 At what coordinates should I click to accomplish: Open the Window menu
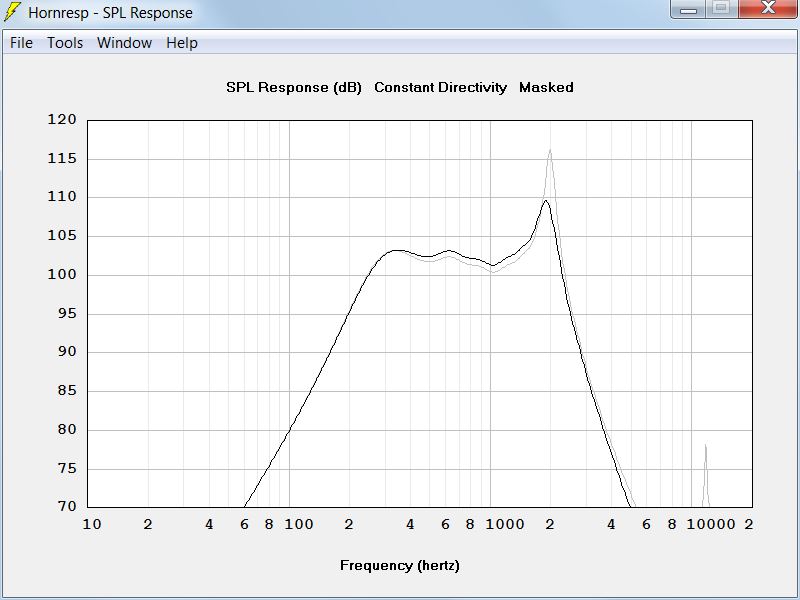(124, 43)
